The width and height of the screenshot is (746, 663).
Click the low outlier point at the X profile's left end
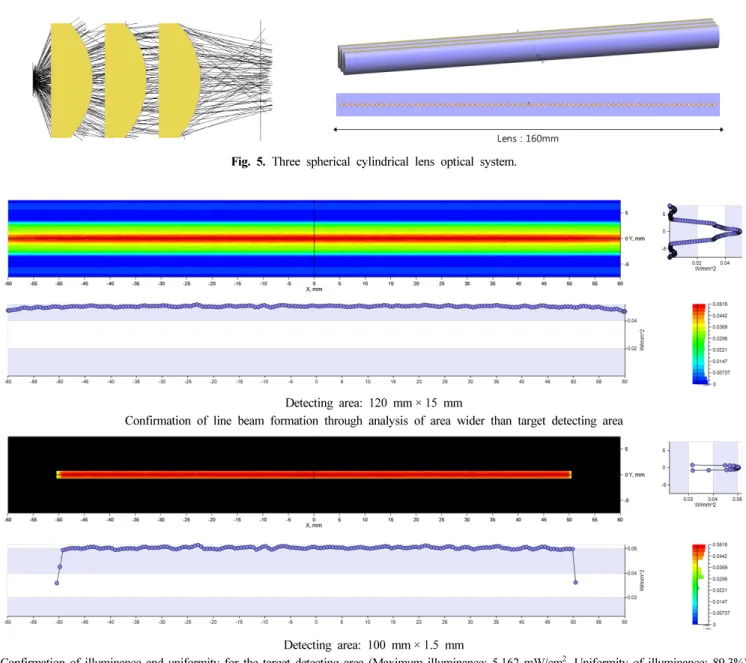pyautogui.click(x=57, y=583)
